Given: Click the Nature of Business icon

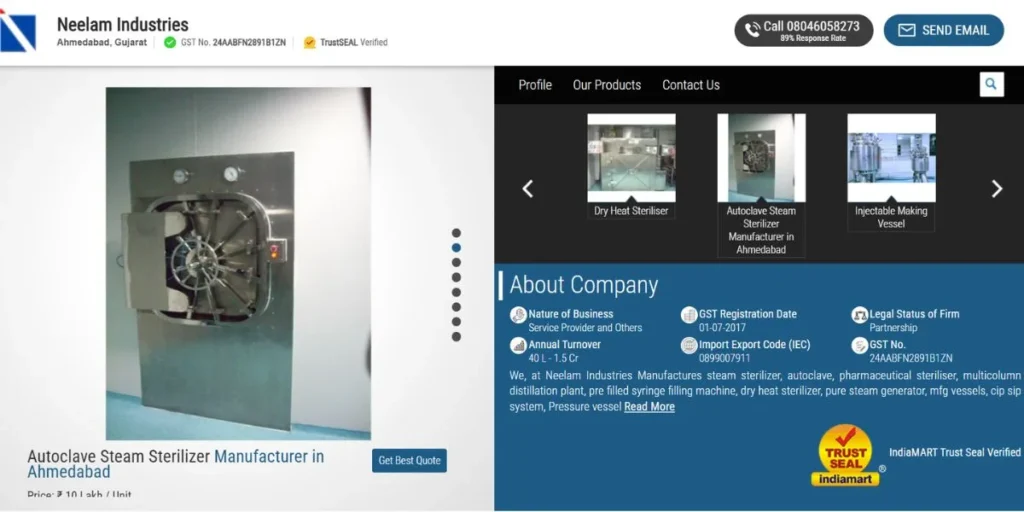Looking at the screenshot, I should tap(518, 315).
